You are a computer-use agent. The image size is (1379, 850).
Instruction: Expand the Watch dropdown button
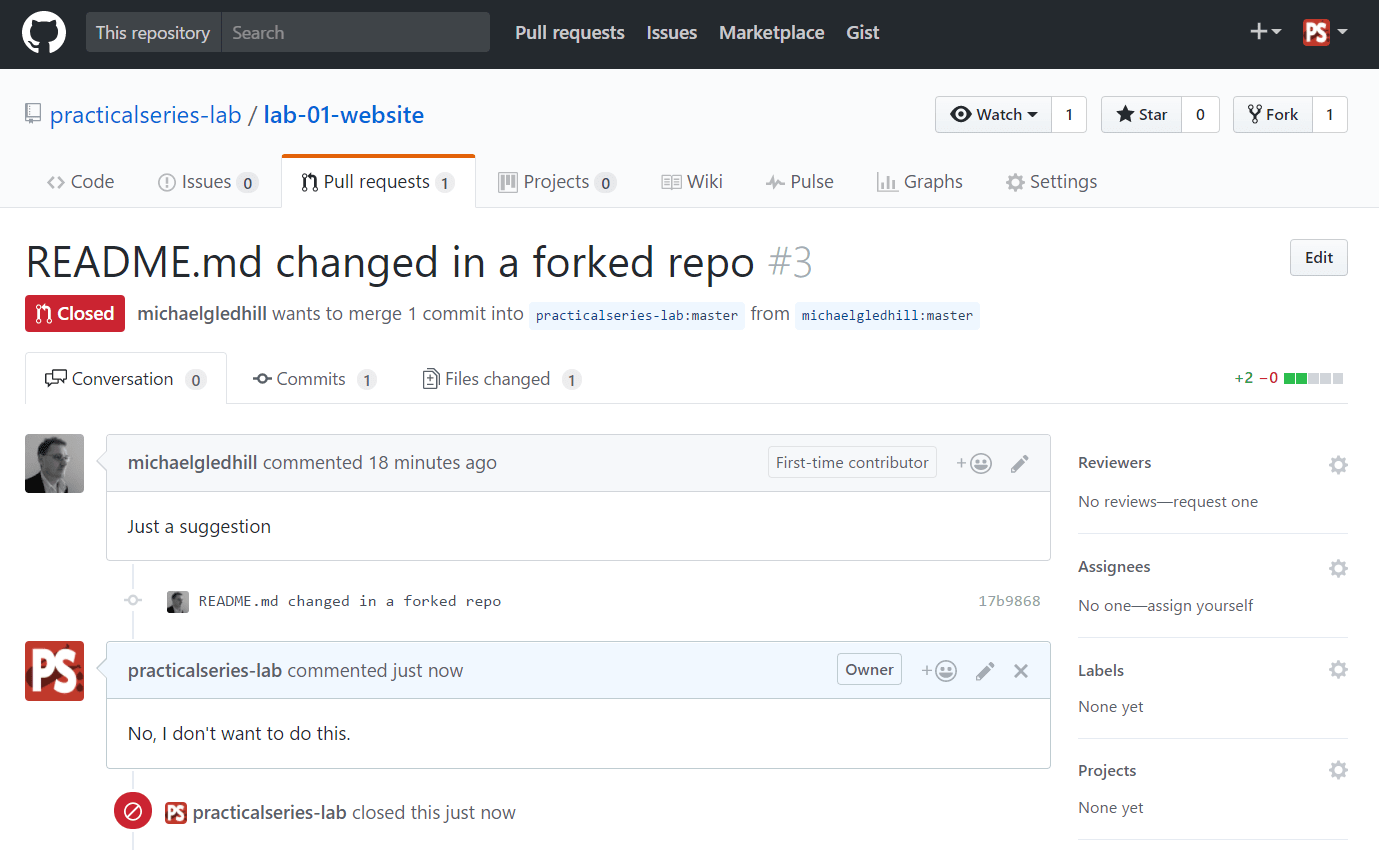tap(993, 115)
